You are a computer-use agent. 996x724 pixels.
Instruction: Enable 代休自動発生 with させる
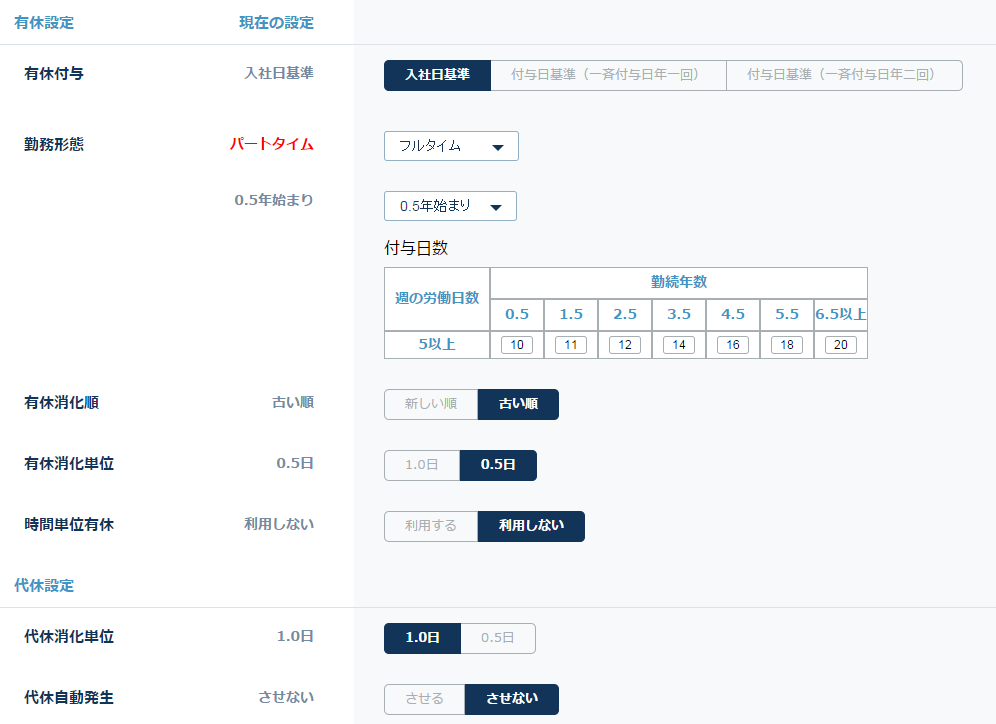(425, 699)
